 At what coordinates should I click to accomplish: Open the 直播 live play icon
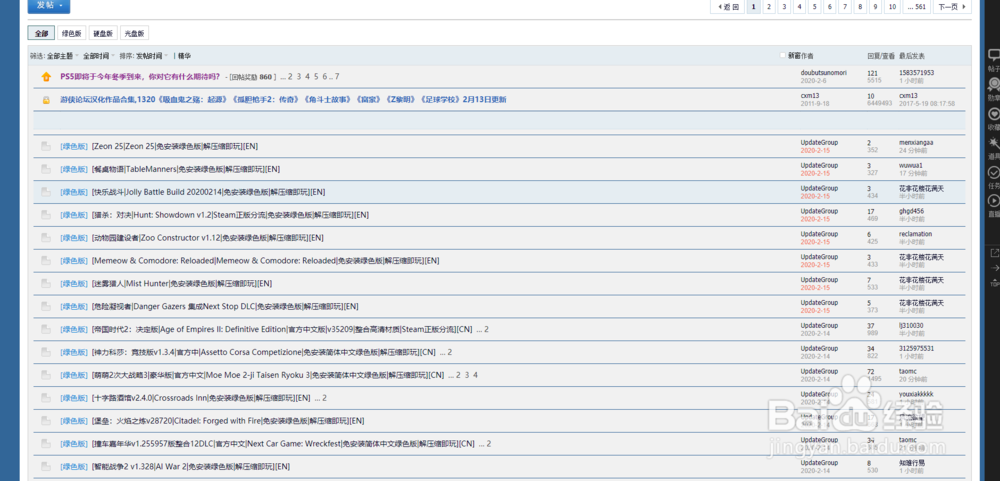pos(994,201)
